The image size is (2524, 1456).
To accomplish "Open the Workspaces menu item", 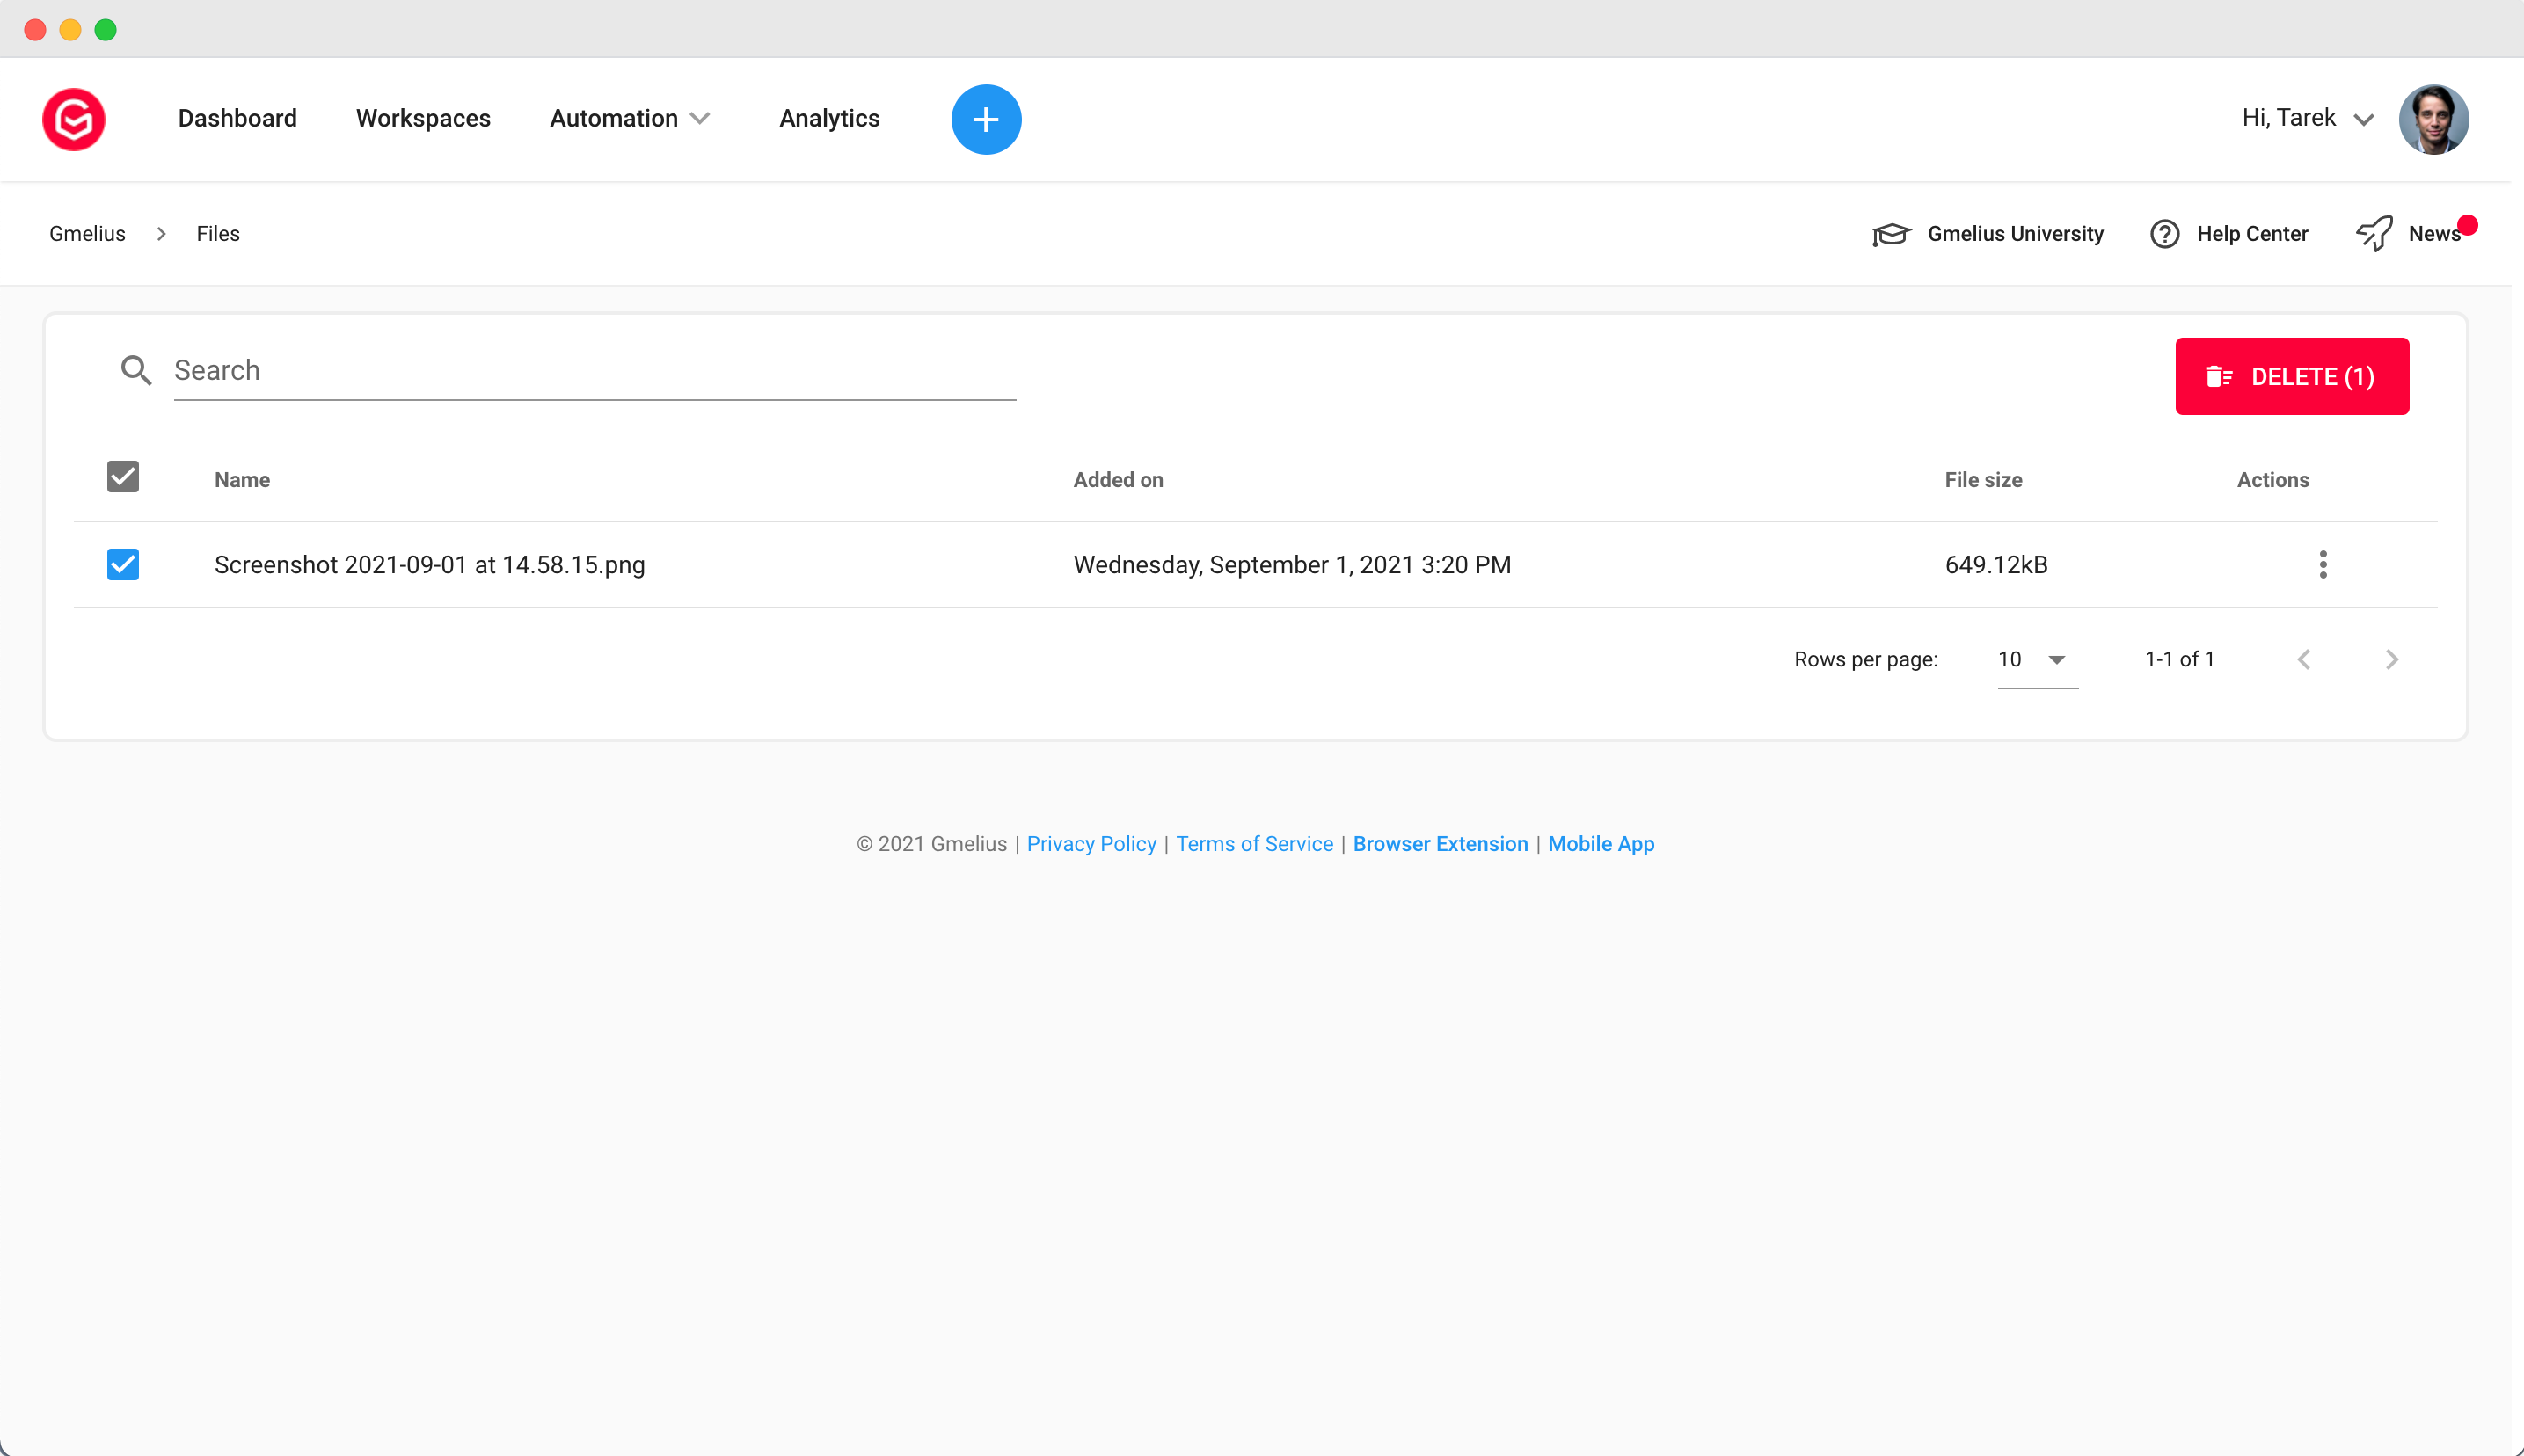I will coord(423,118).
